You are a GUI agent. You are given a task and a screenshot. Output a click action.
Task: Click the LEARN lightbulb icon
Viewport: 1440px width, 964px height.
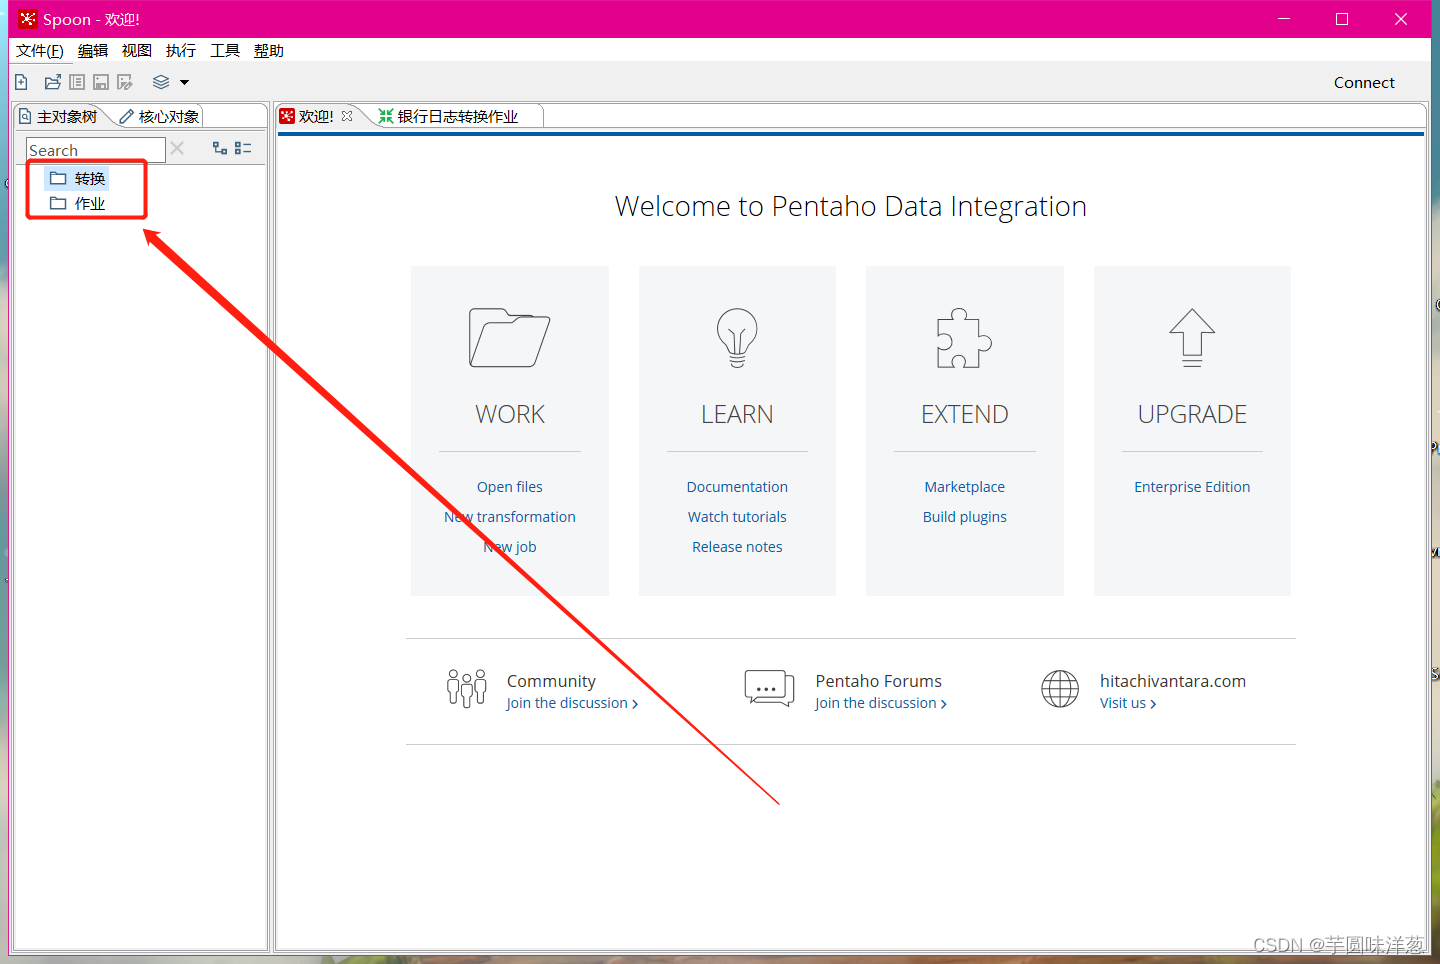pyautogui.click(x=737, y=338)
